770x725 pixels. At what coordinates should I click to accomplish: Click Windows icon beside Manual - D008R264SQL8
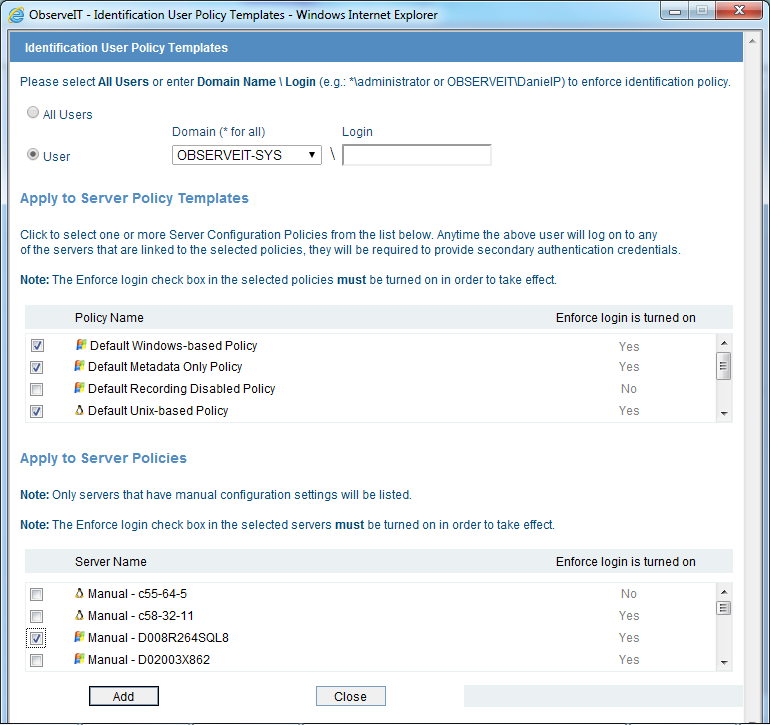click(80, 638)
